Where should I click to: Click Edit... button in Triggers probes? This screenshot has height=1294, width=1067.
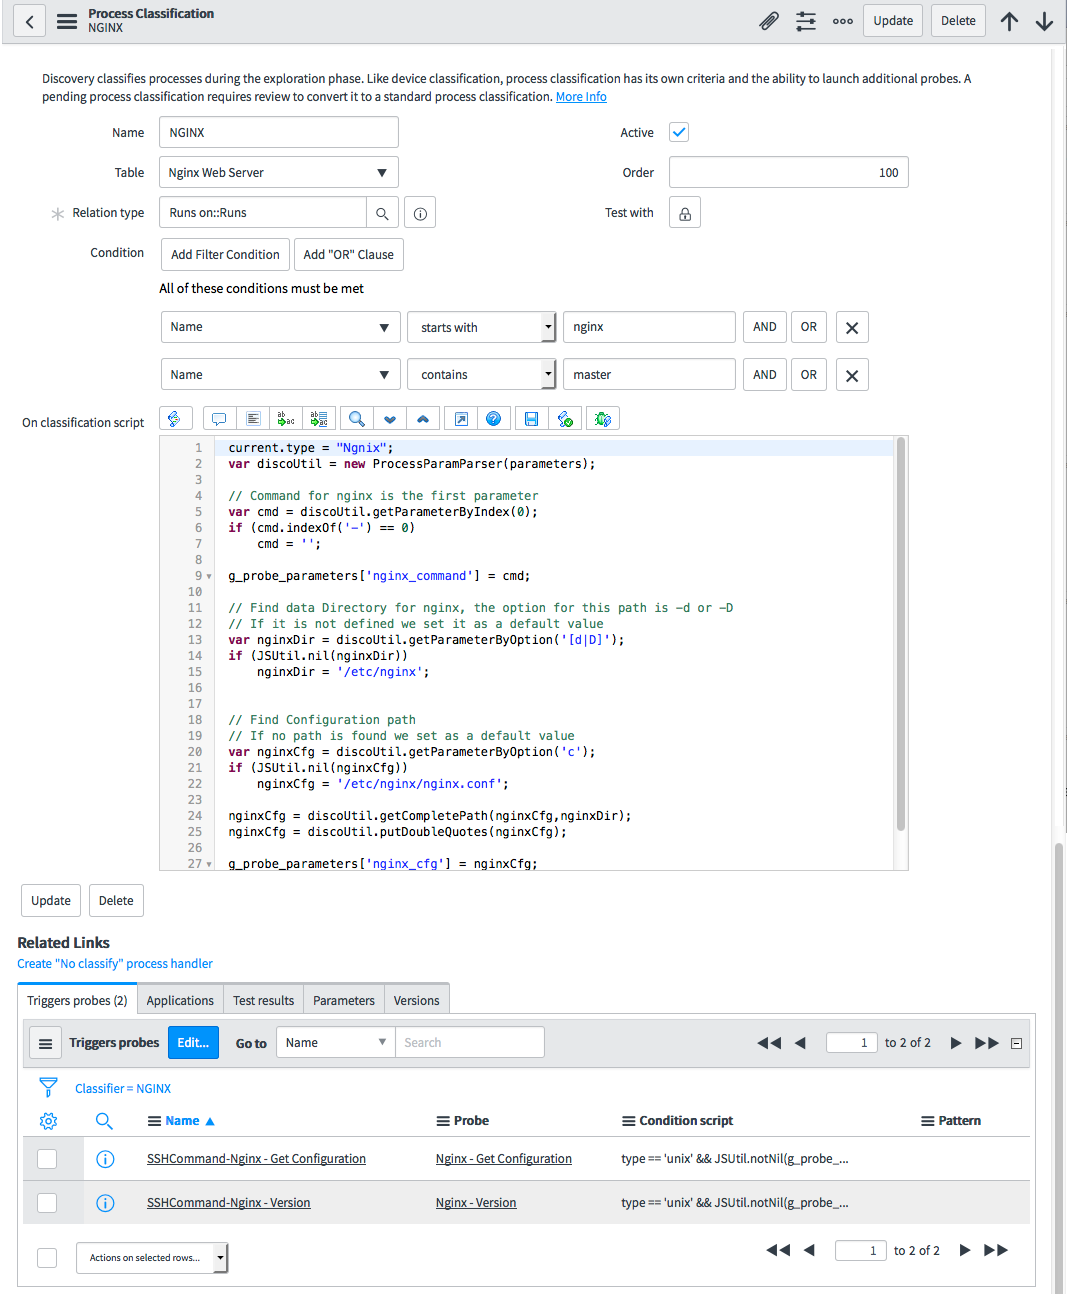(x=193, y=1043)
